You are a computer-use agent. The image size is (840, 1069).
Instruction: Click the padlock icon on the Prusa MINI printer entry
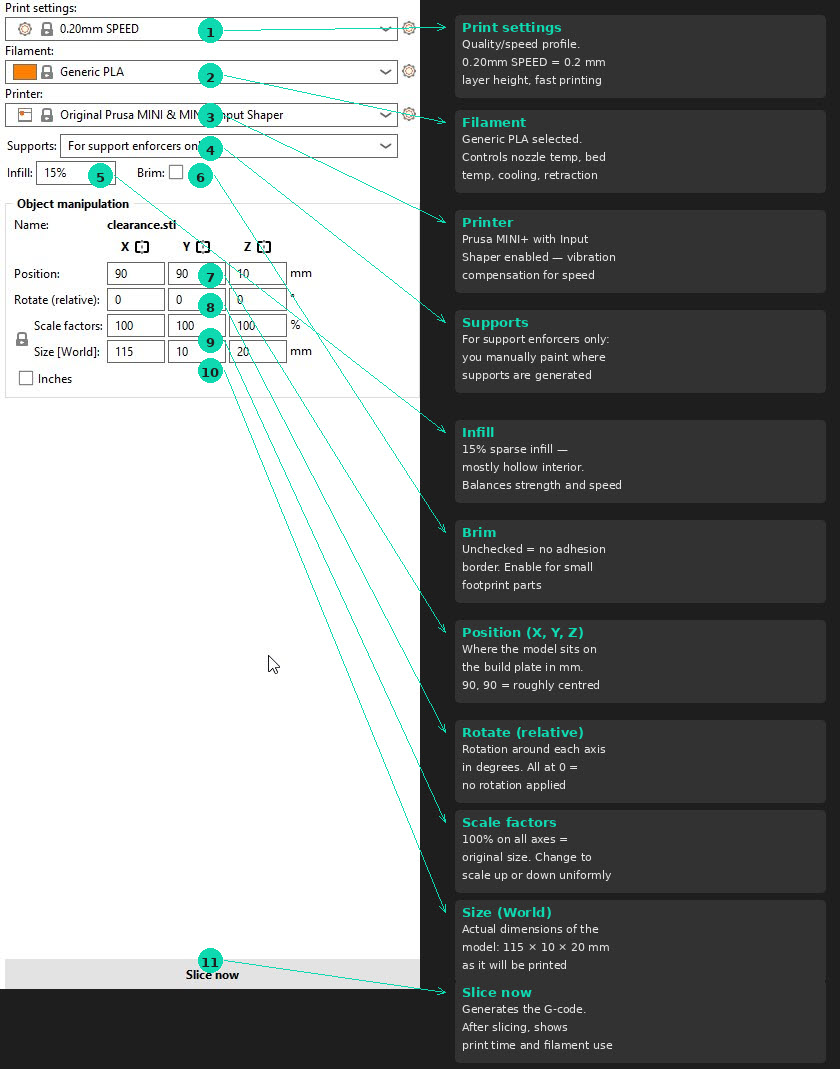[x=46, y=114]
